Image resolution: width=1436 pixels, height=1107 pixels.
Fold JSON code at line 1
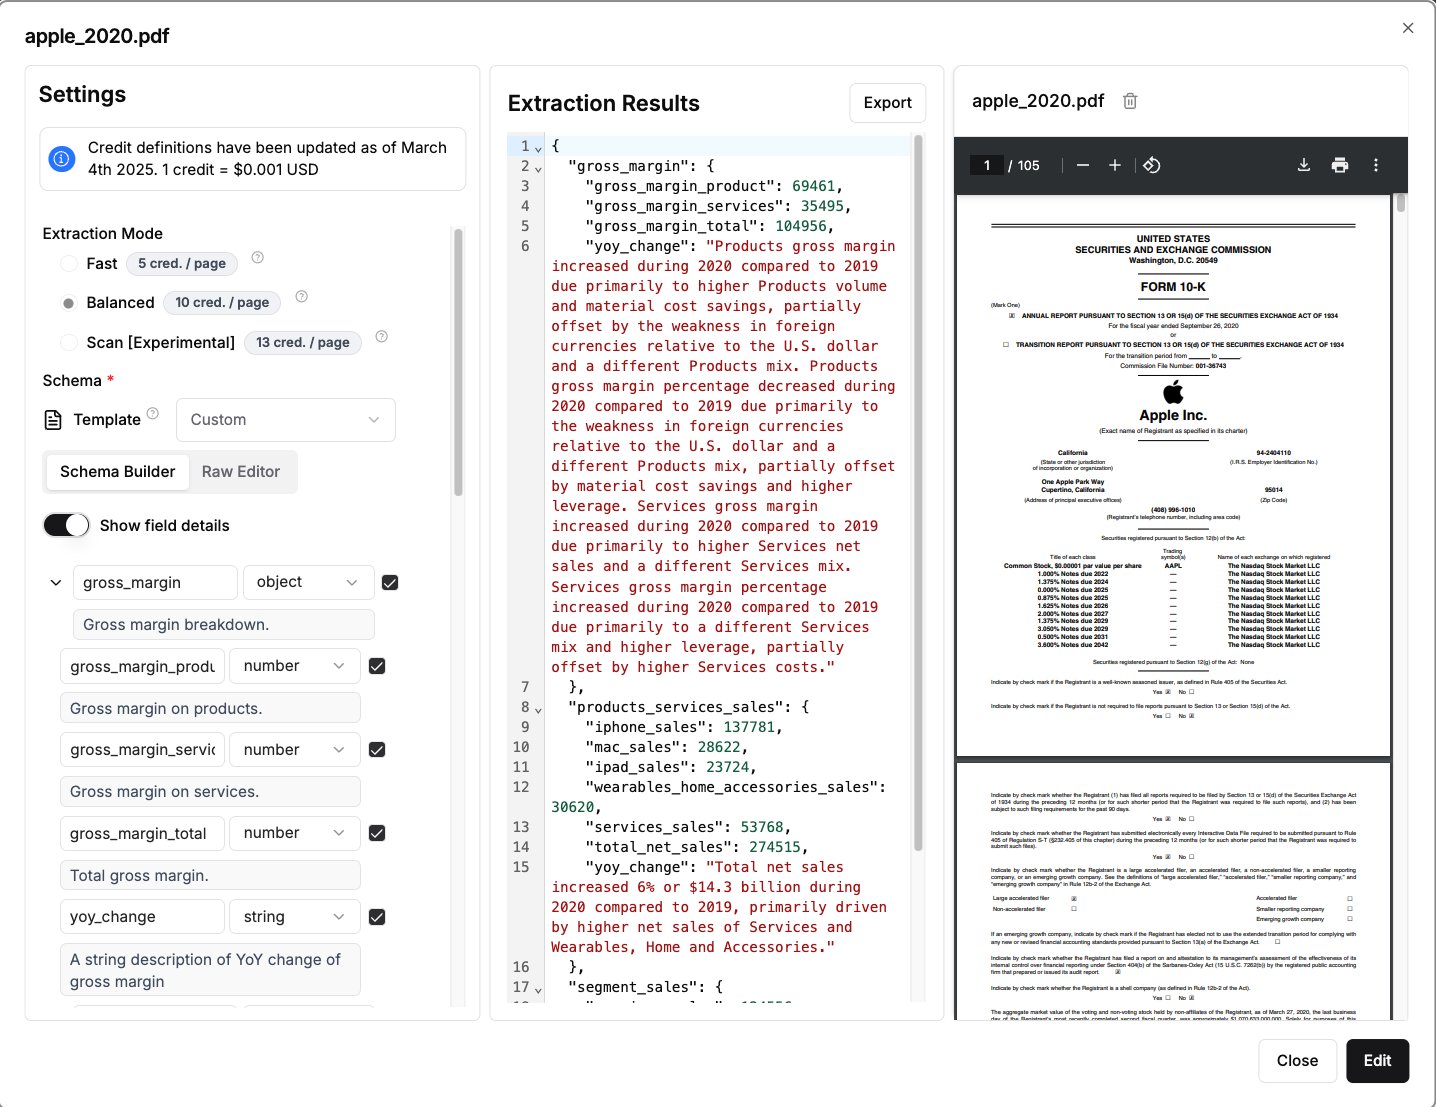538,148
